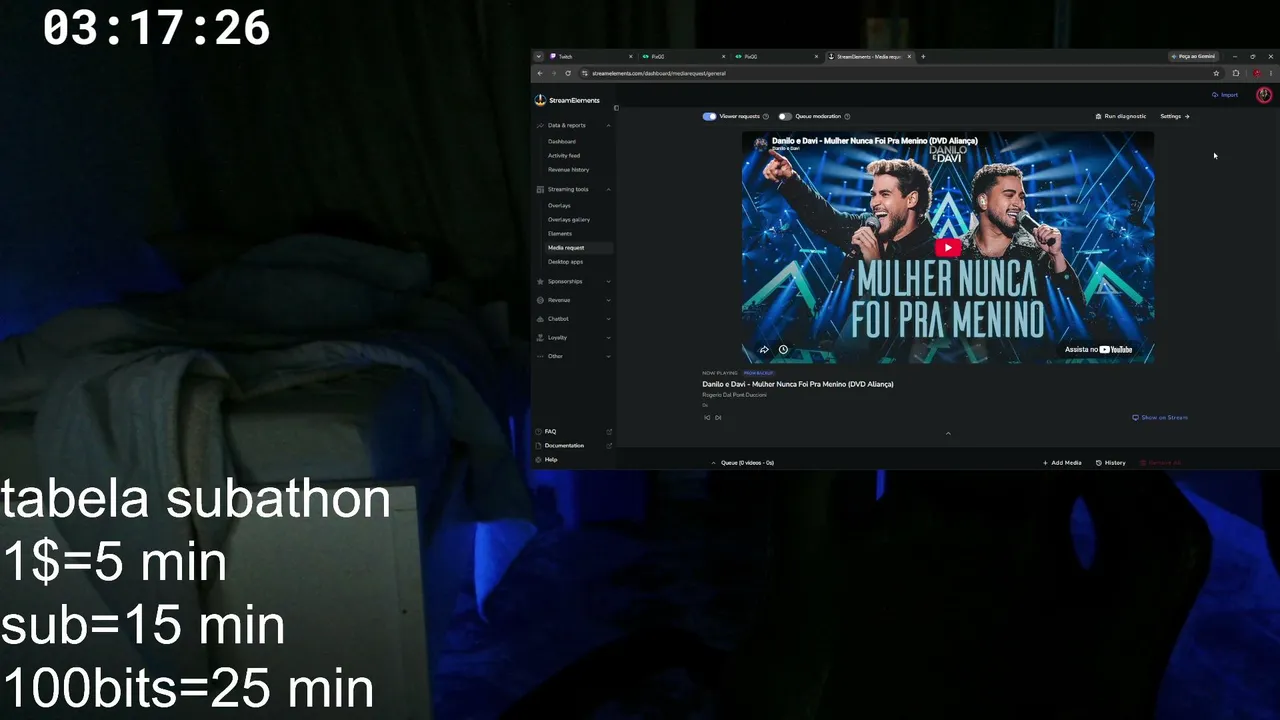Expand the Chatbot section chevron
The image size is (1280, 720).
[608, 319]
